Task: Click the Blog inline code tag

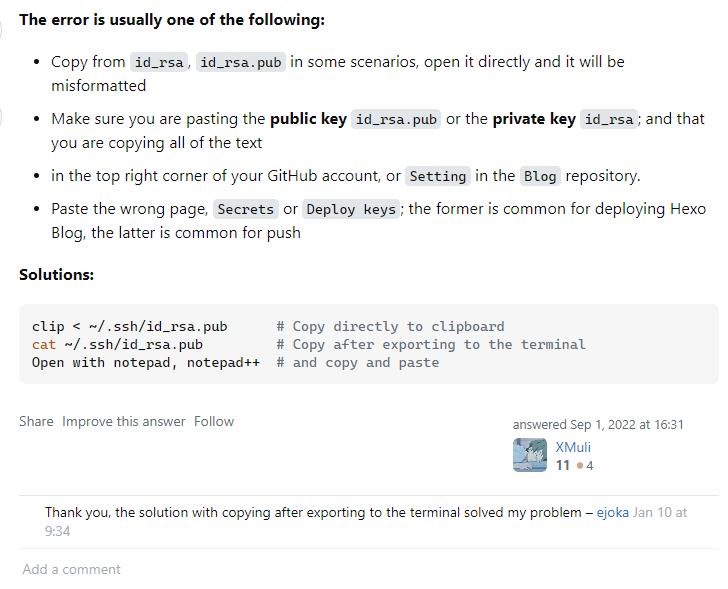Action: [x=540, y=176]
